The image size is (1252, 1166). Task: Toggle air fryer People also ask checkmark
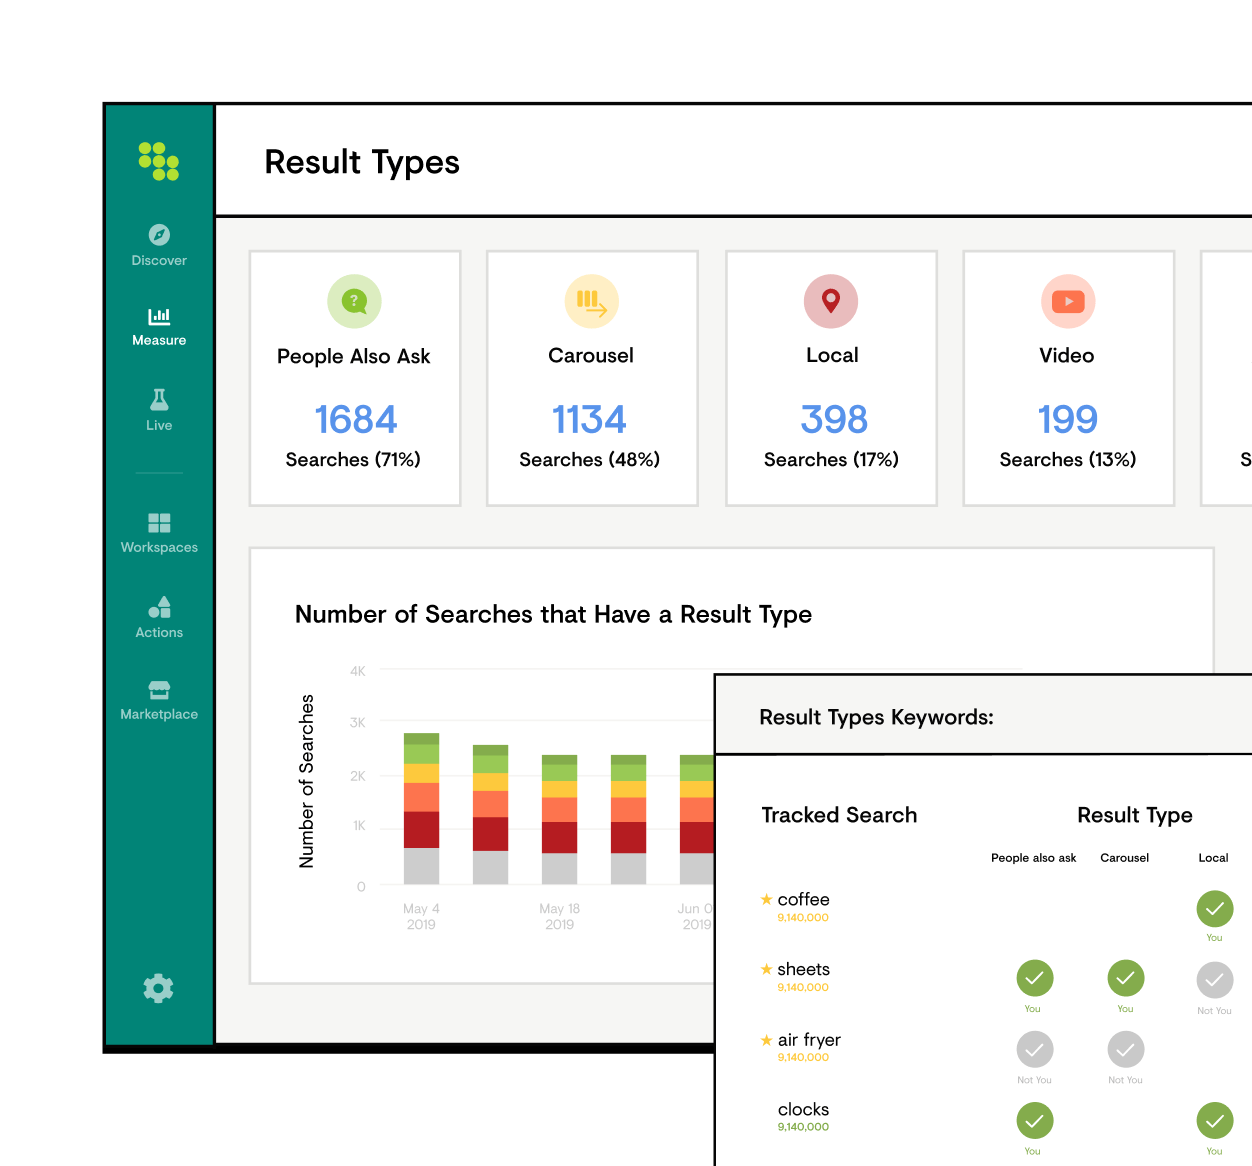(x=1035, y=1050)
